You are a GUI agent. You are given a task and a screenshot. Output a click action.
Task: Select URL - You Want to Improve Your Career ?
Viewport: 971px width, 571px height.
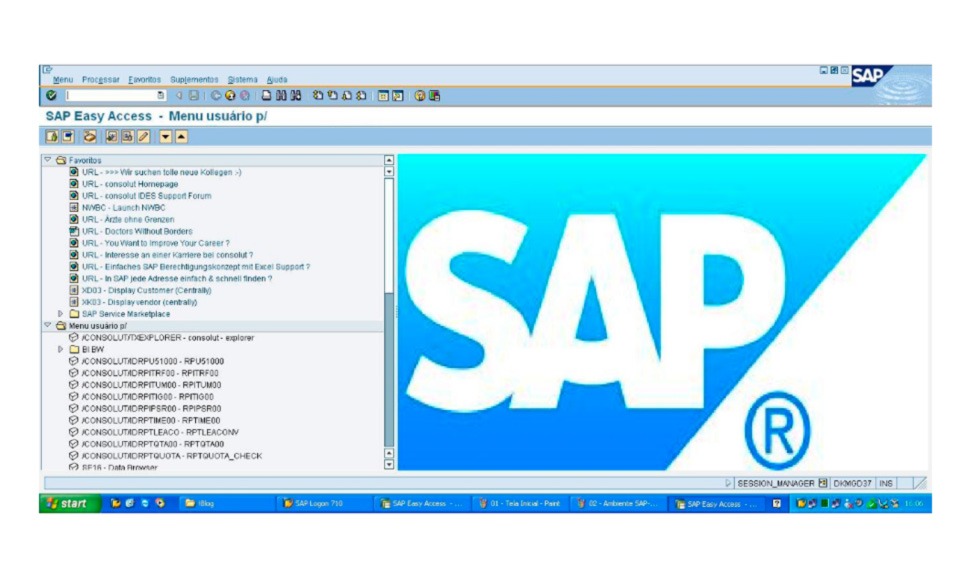pos(155,243)
